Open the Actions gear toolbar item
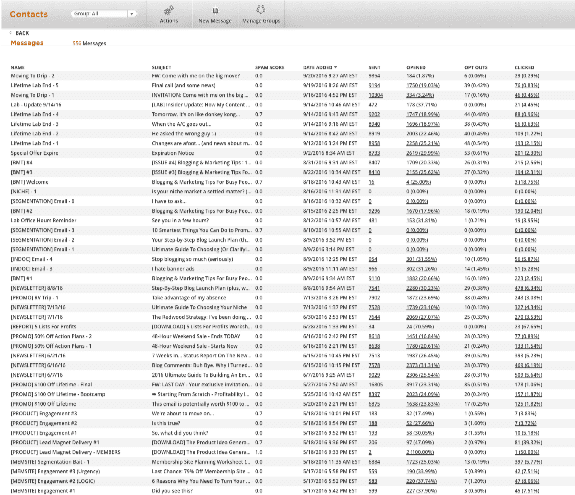Screen dimensions: 575x495 (x=169, y=14)
